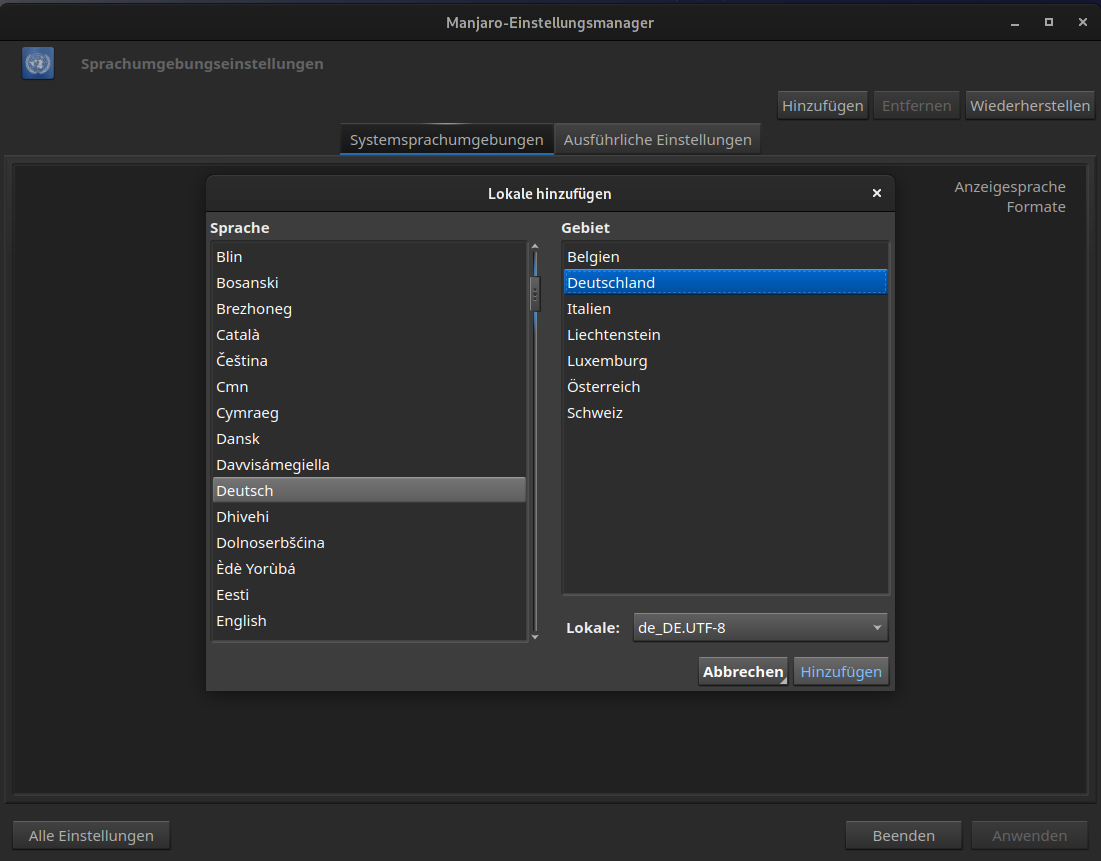The image size is (1101, 861).
Task: Open Ausführliche Einstellungen tab
Action: (657, 140)
